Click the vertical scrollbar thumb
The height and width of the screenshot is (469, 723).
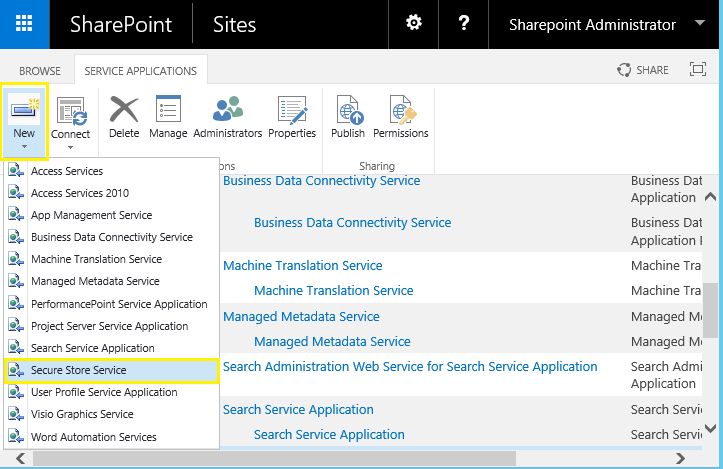click(711, 311)
